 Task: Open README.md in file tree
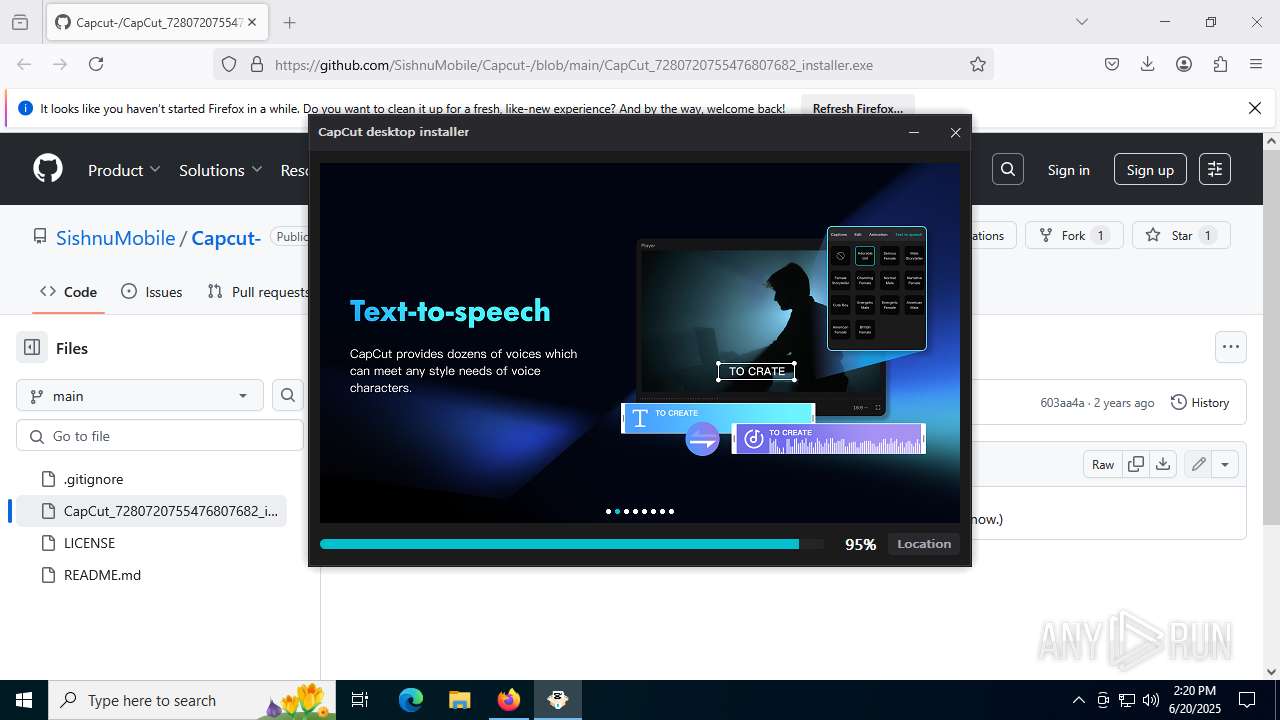(x=102, y=575)
